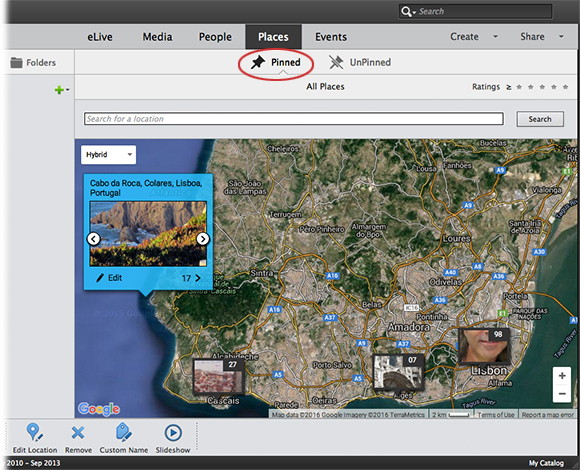Click the Cabo da Roca, Colares title text
580x470 pixels.
146,188
